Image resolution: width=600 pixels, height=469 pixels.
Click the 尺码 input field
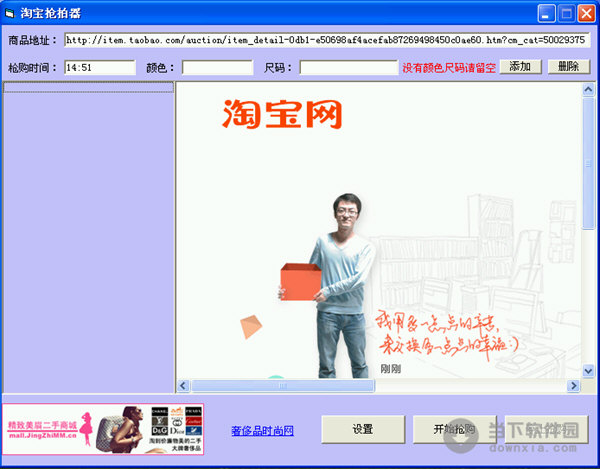[x=349, y=67]
